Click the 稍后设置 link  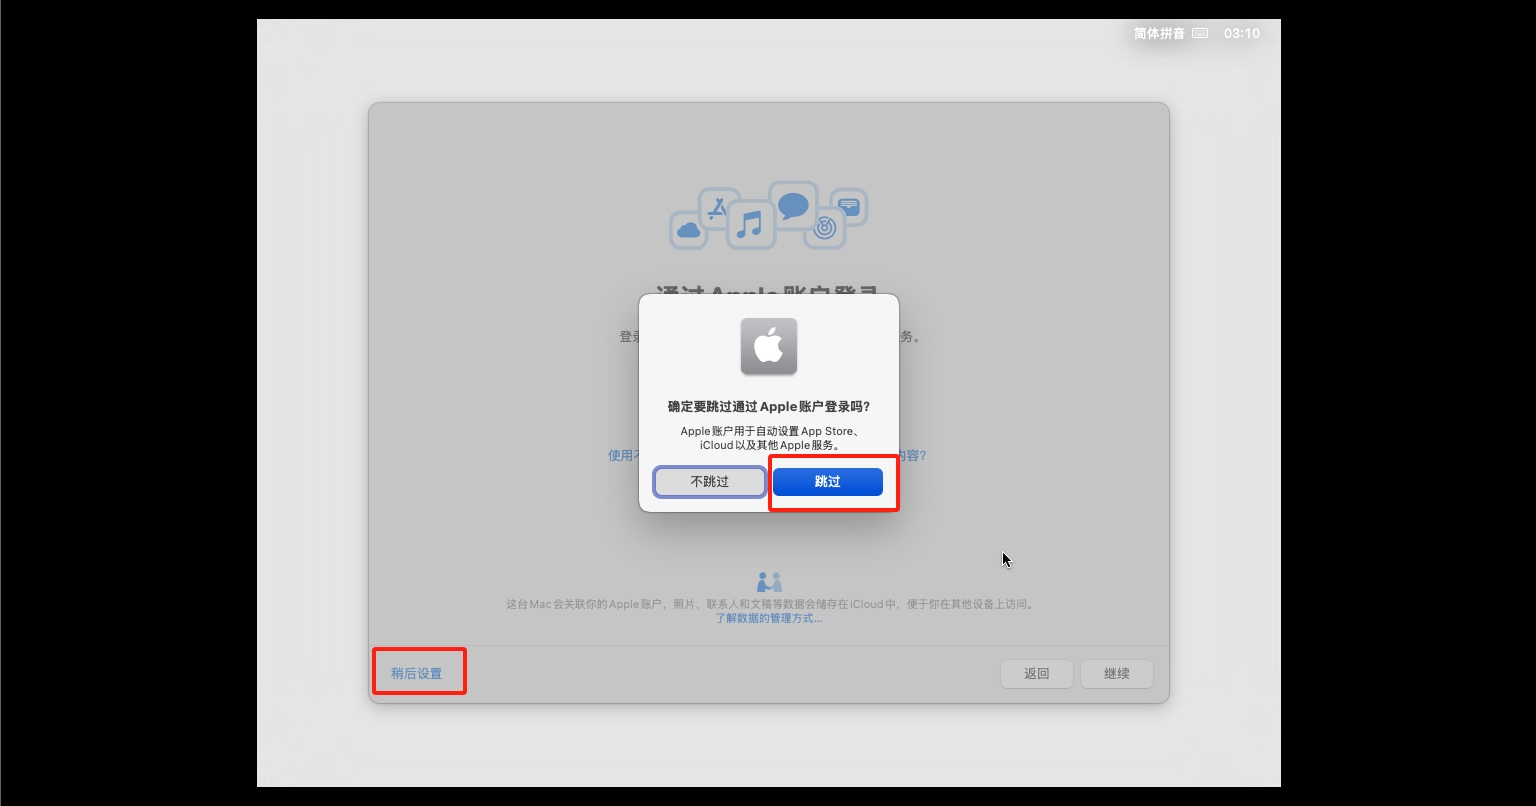click(417, 674)
